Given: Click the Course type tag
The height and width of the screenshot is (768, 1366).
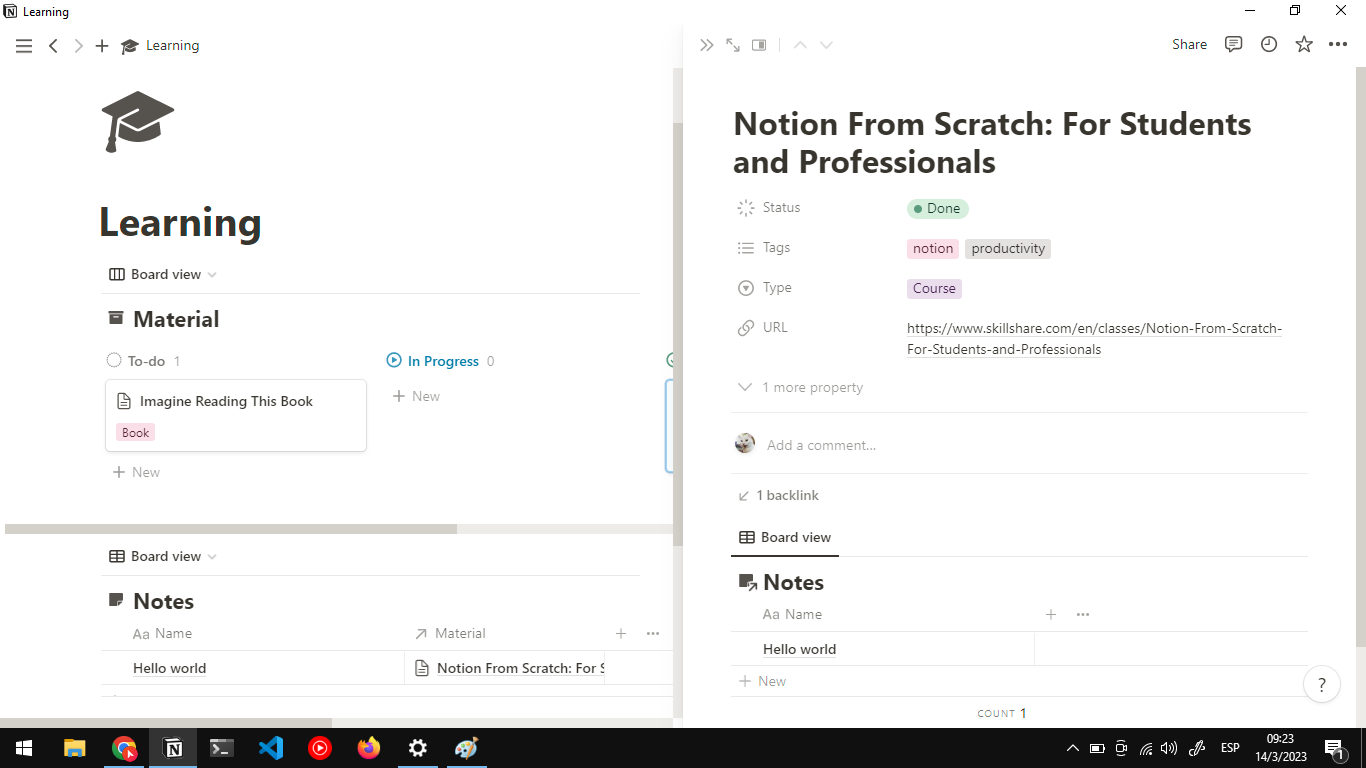Looking at the screenshot, I should [934, 289].
